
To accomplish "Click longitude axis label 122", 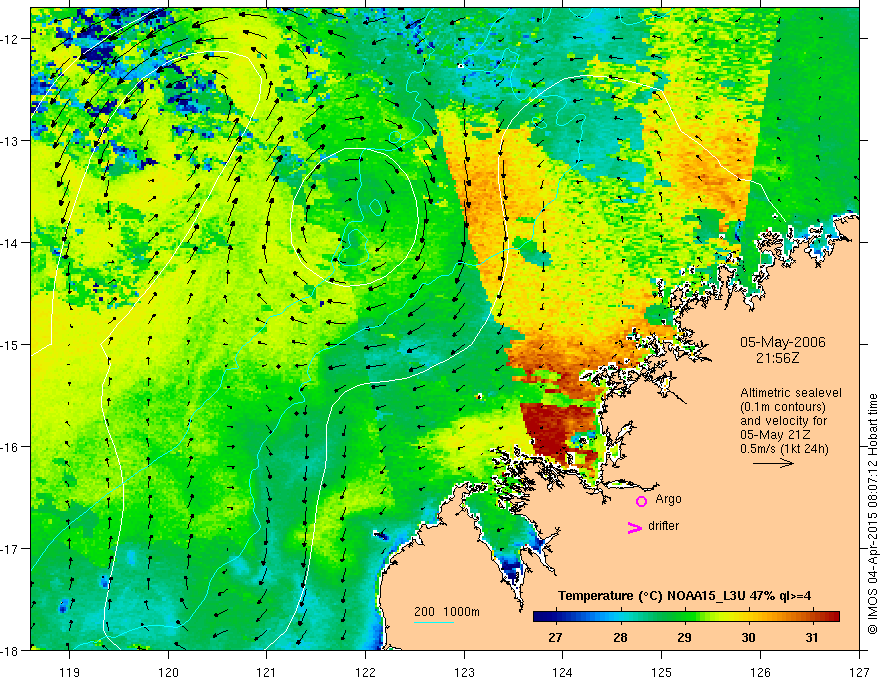I will click(x=365, y=672).
